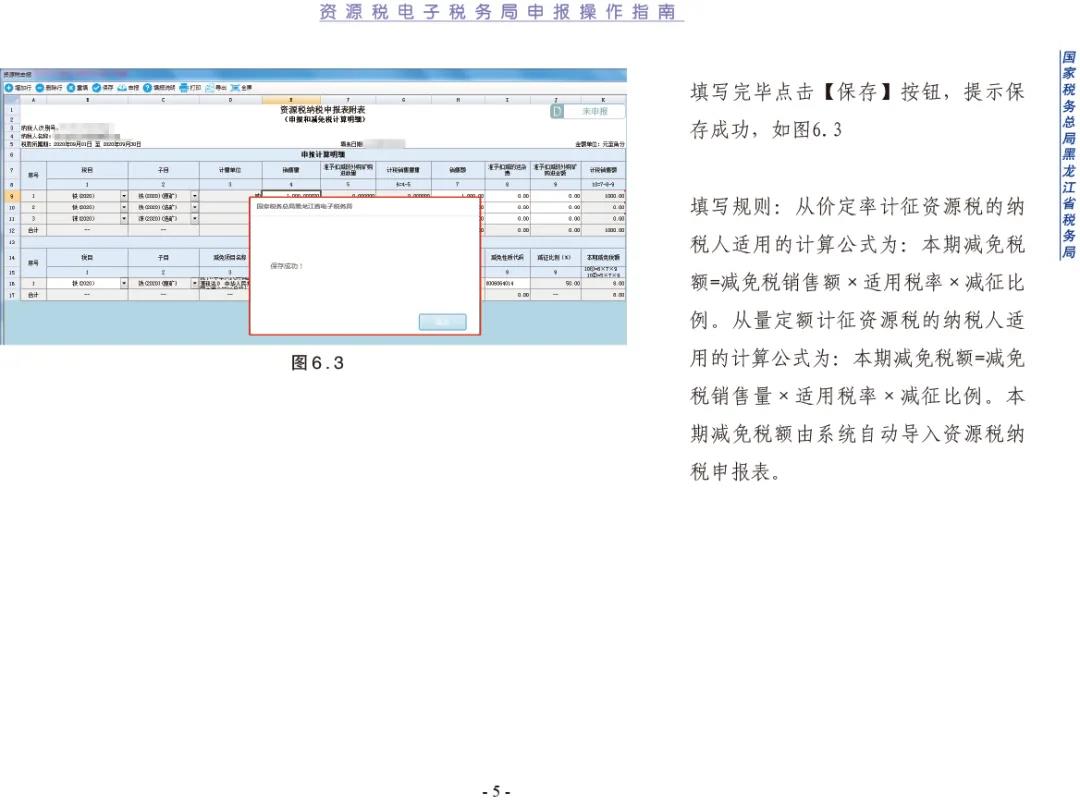Click the vertical side text 国家税务总局黑龙江省税务局
The image size is (1080, 805).
pos(1068,156)
